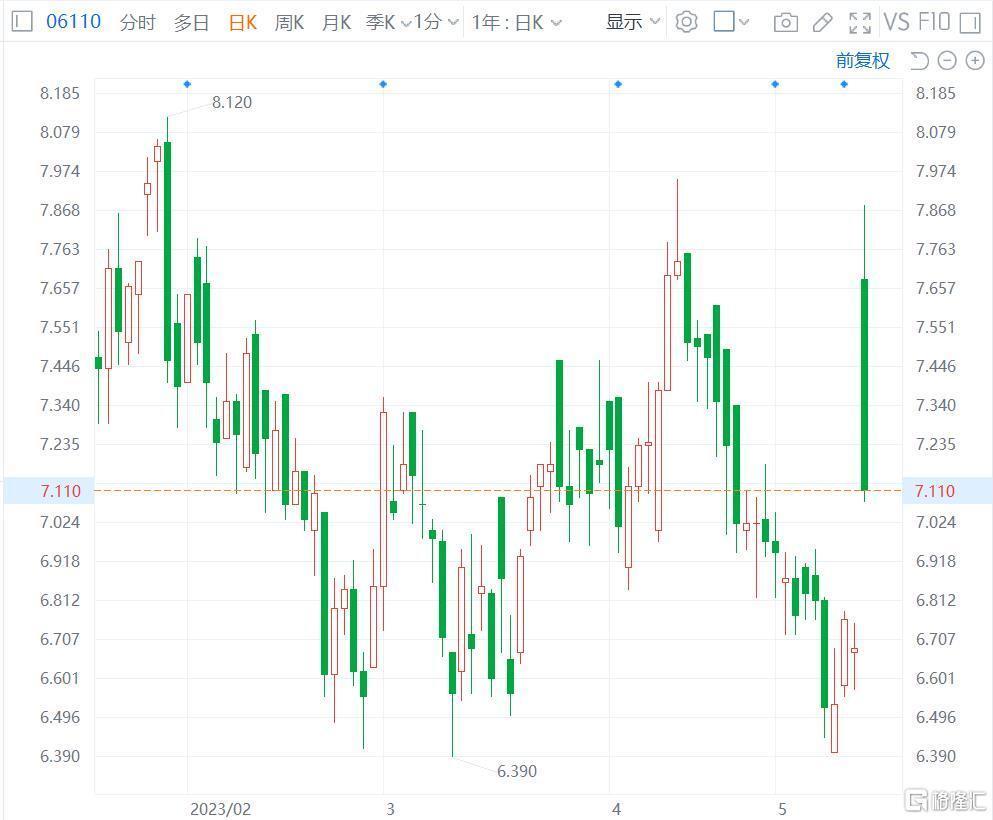Viewport: 993px width, 820px height.
Task: Click the 8.185 left axis price
Action: click(60, 93)
